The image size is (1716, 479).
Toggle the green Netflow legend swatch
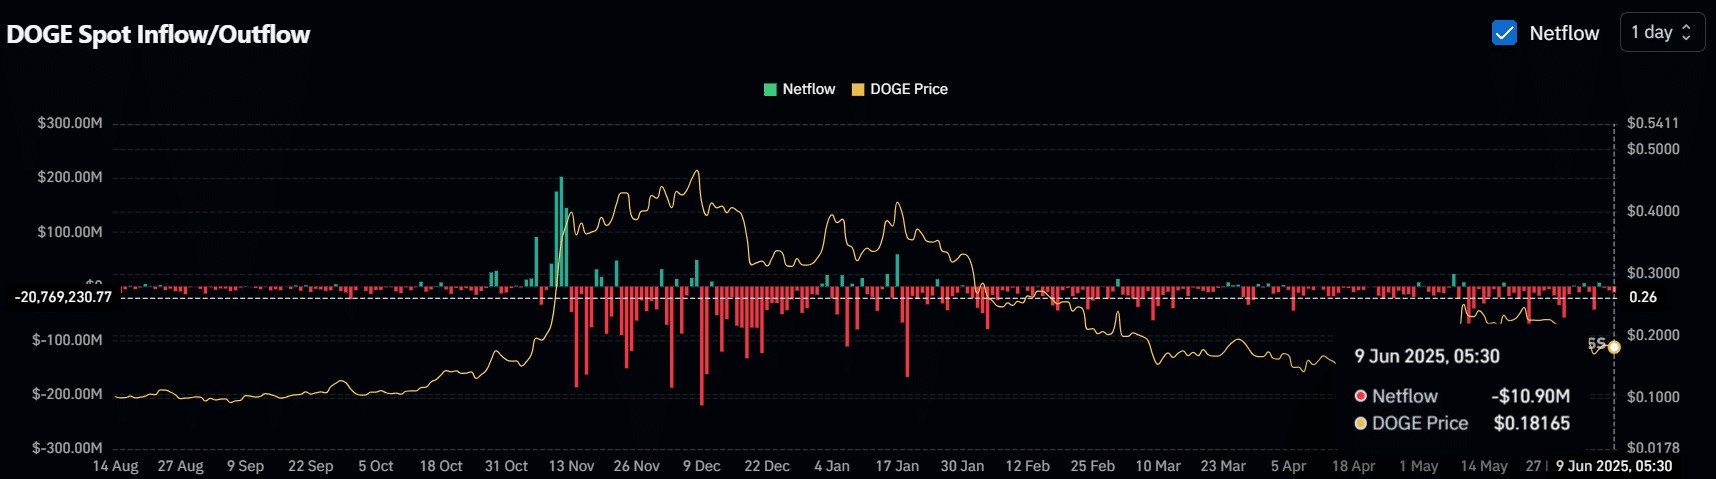point(770,89)
